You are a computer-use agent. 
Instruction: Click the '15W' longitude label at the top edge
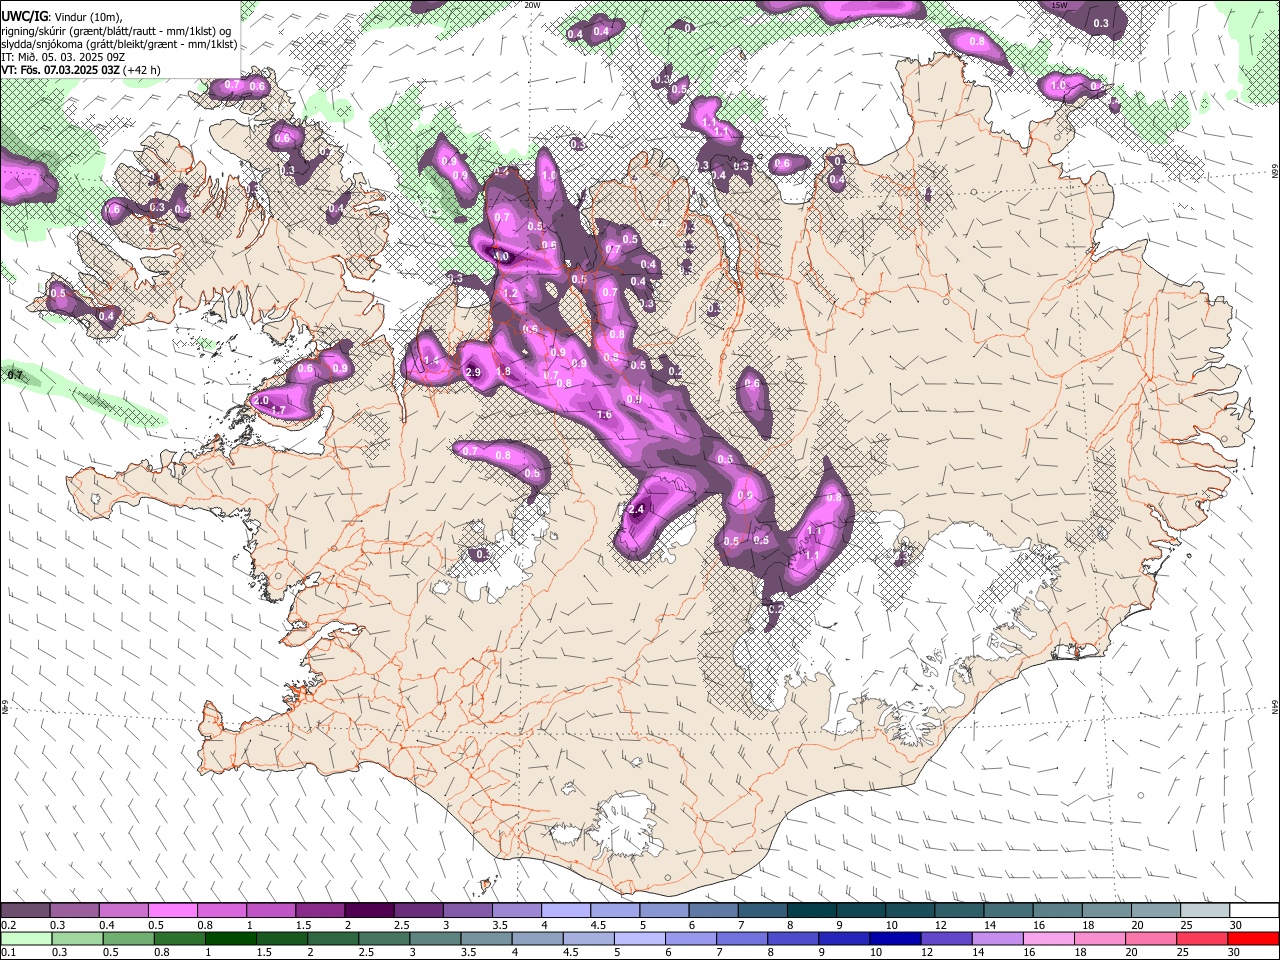click(1060, 5)
